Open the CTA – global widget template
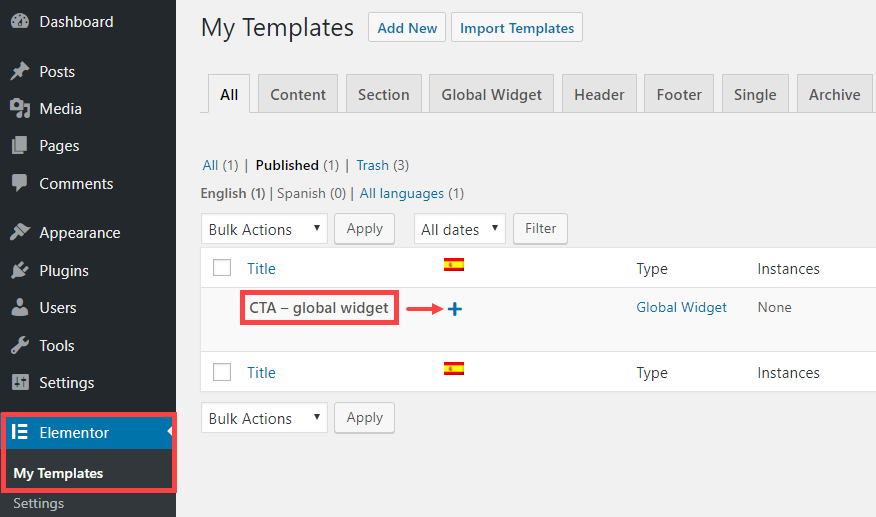Screen dimensions: 876x517 [318, 308]
